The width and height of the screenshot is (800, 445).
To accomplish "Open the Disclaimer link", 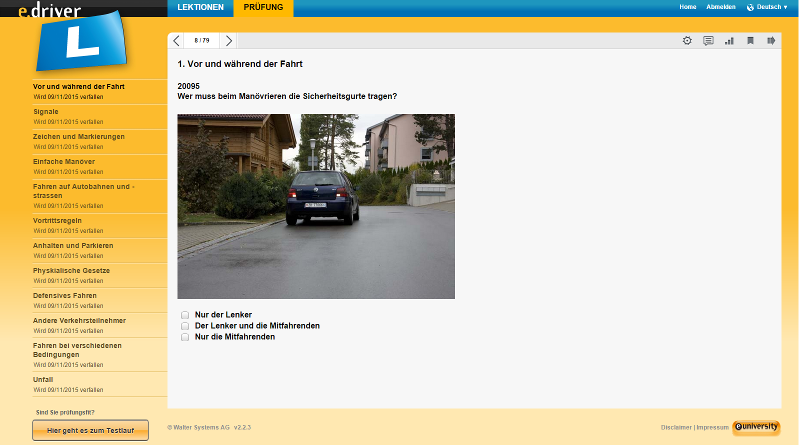I will point(676,428).
